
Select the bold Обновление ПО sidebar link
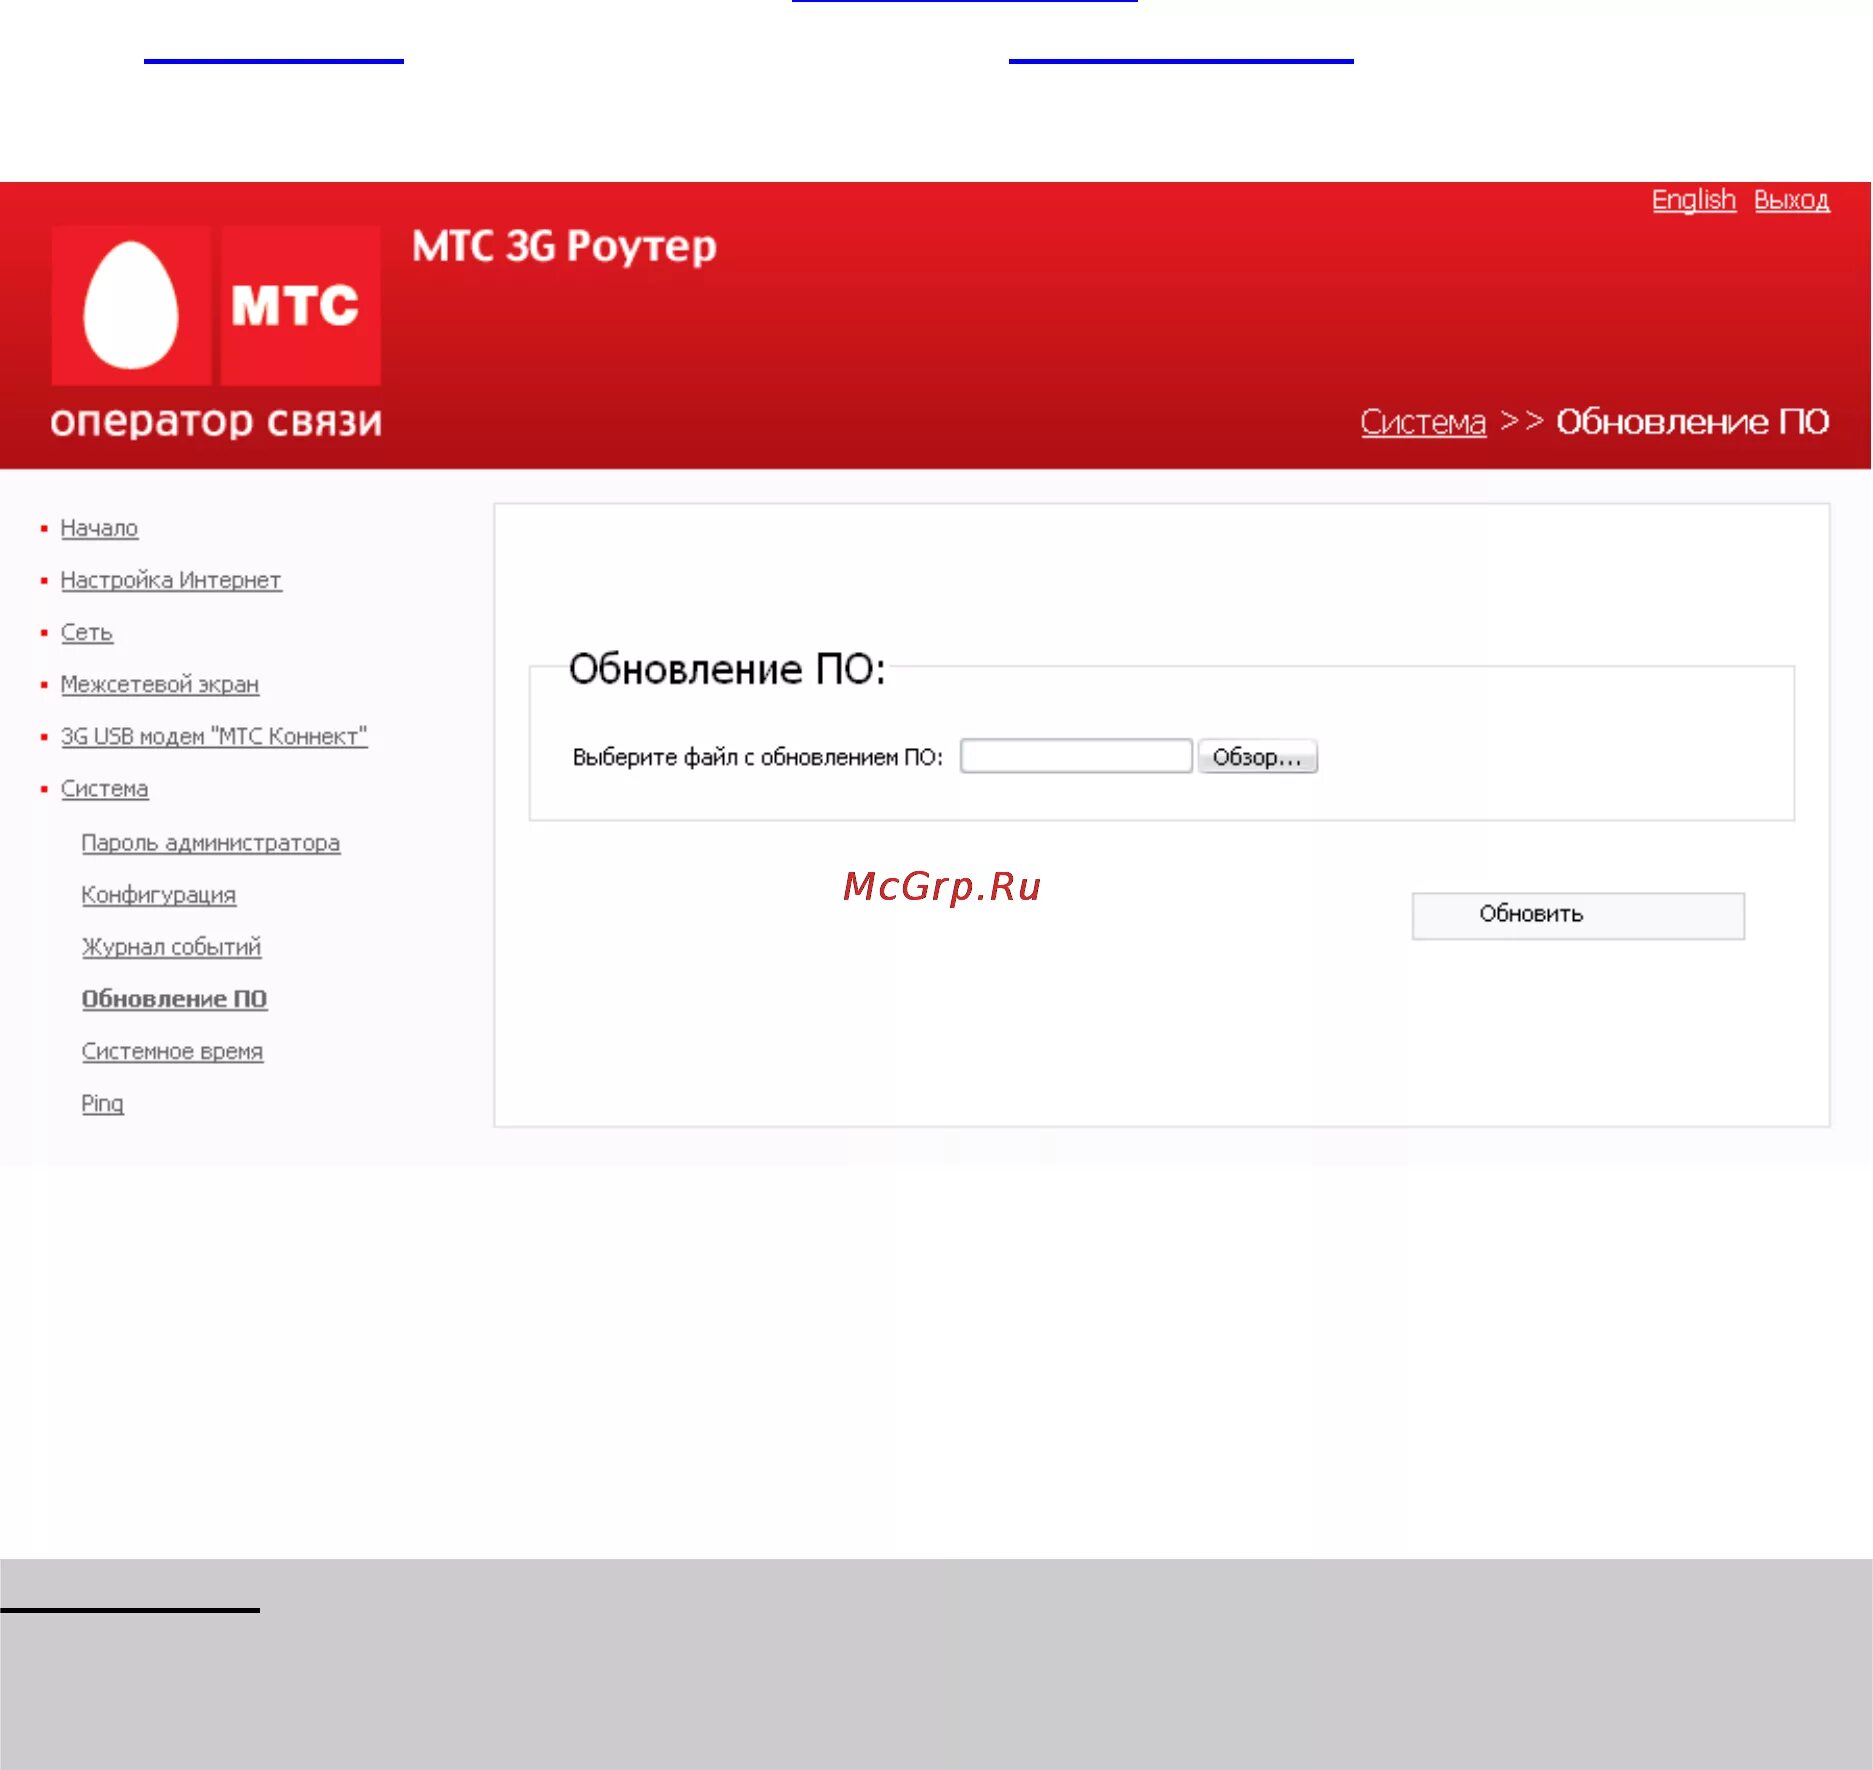coord(174,999)
